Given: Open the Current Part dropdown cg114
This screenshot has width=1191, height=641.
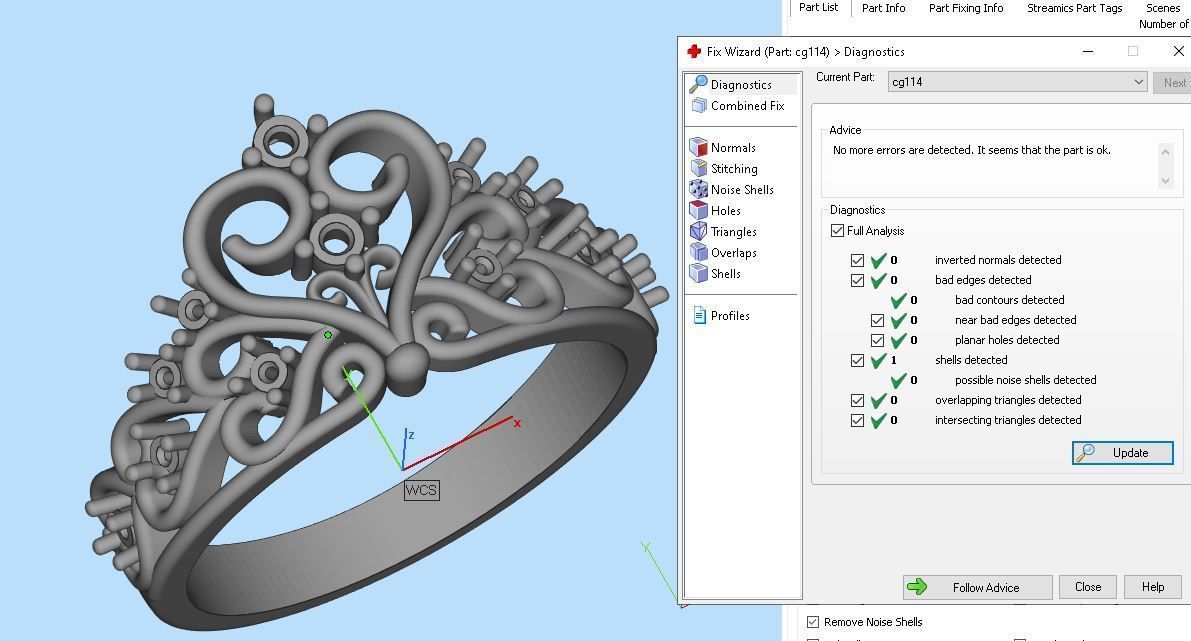Looking at the screenshot, I should (x=1017, y=81).
